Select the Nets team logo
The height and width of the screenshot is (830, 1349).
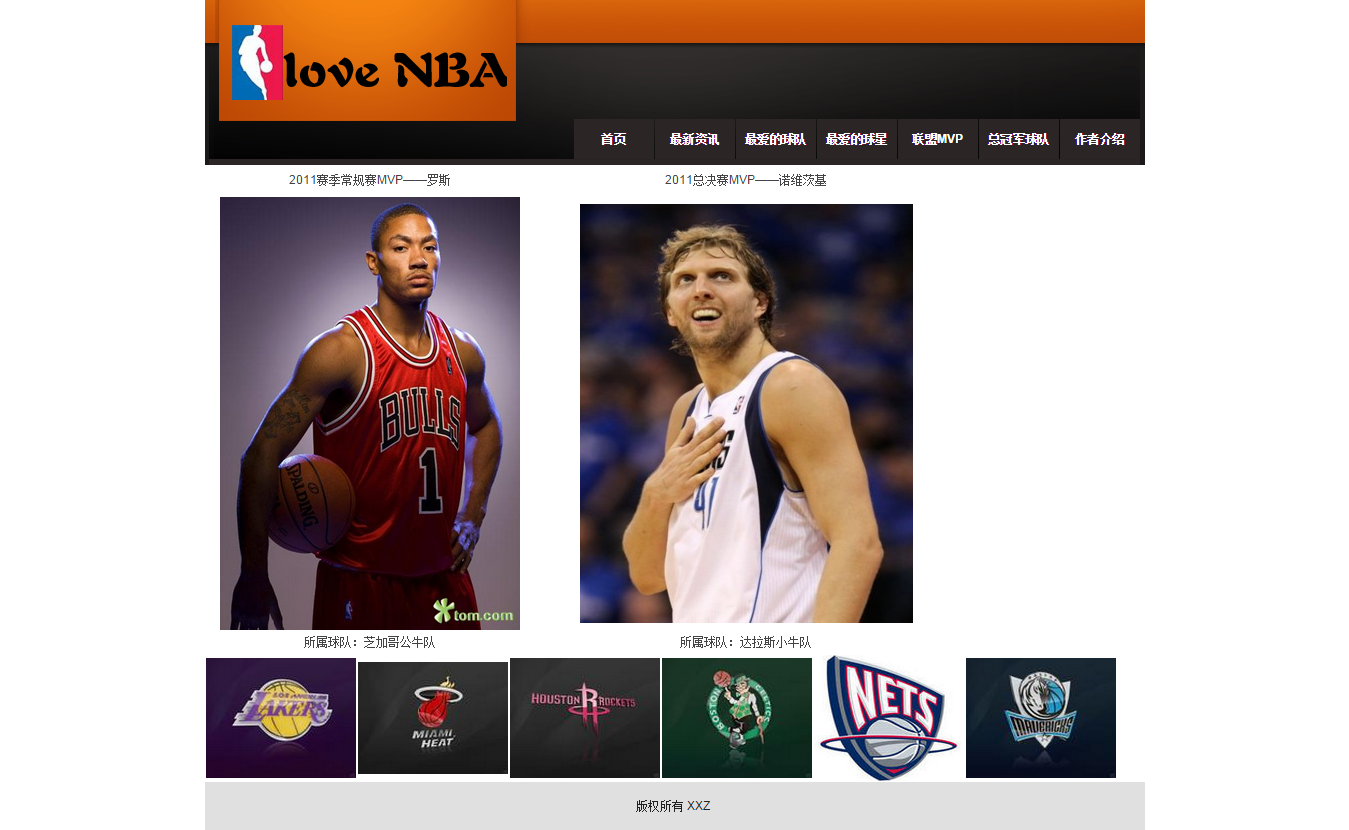pyautogui.click(x=888, y=718)
